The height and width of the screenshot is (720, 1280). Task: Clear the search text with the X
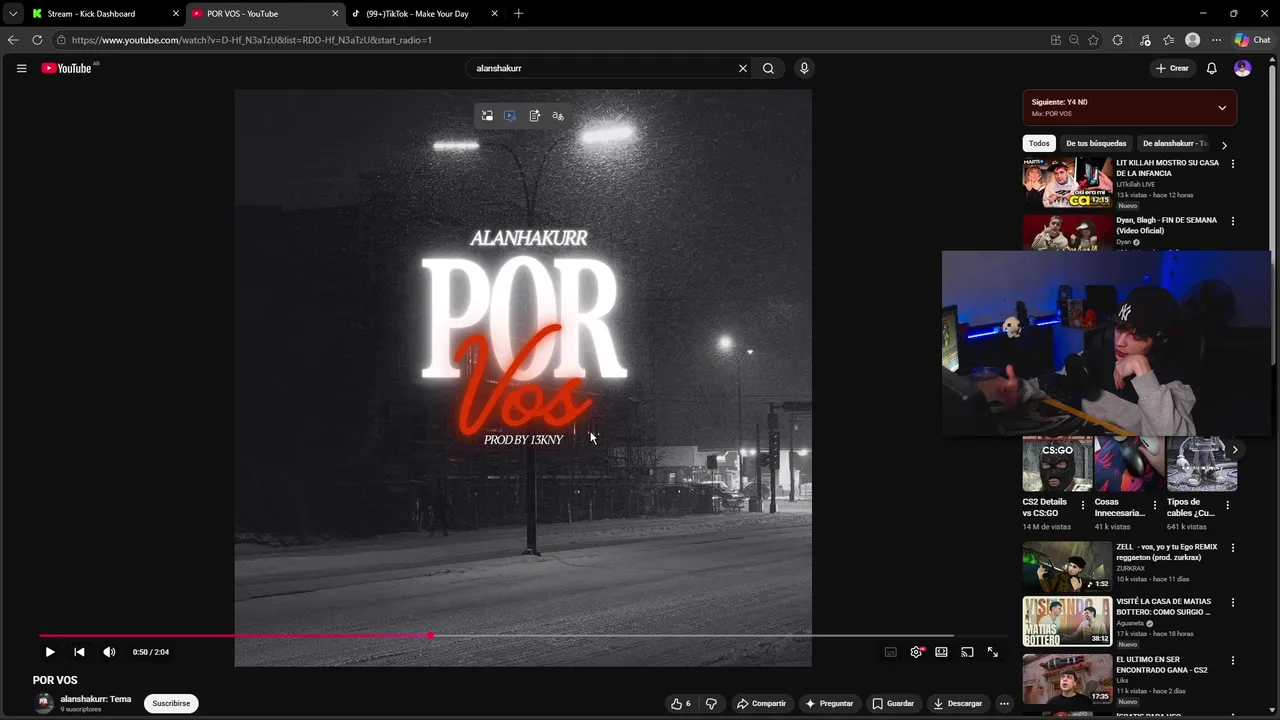pyautogui.click(x=743, y=68)
